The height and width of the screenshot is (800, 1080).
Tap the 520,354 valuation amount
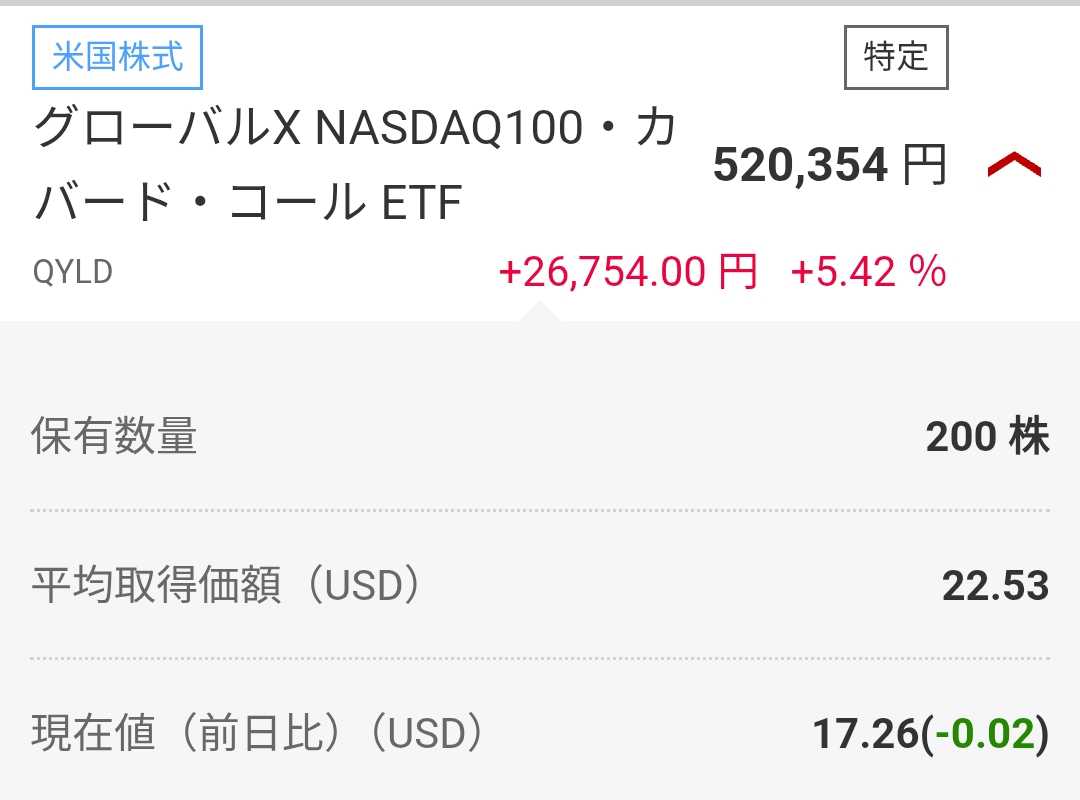point(800,166)
